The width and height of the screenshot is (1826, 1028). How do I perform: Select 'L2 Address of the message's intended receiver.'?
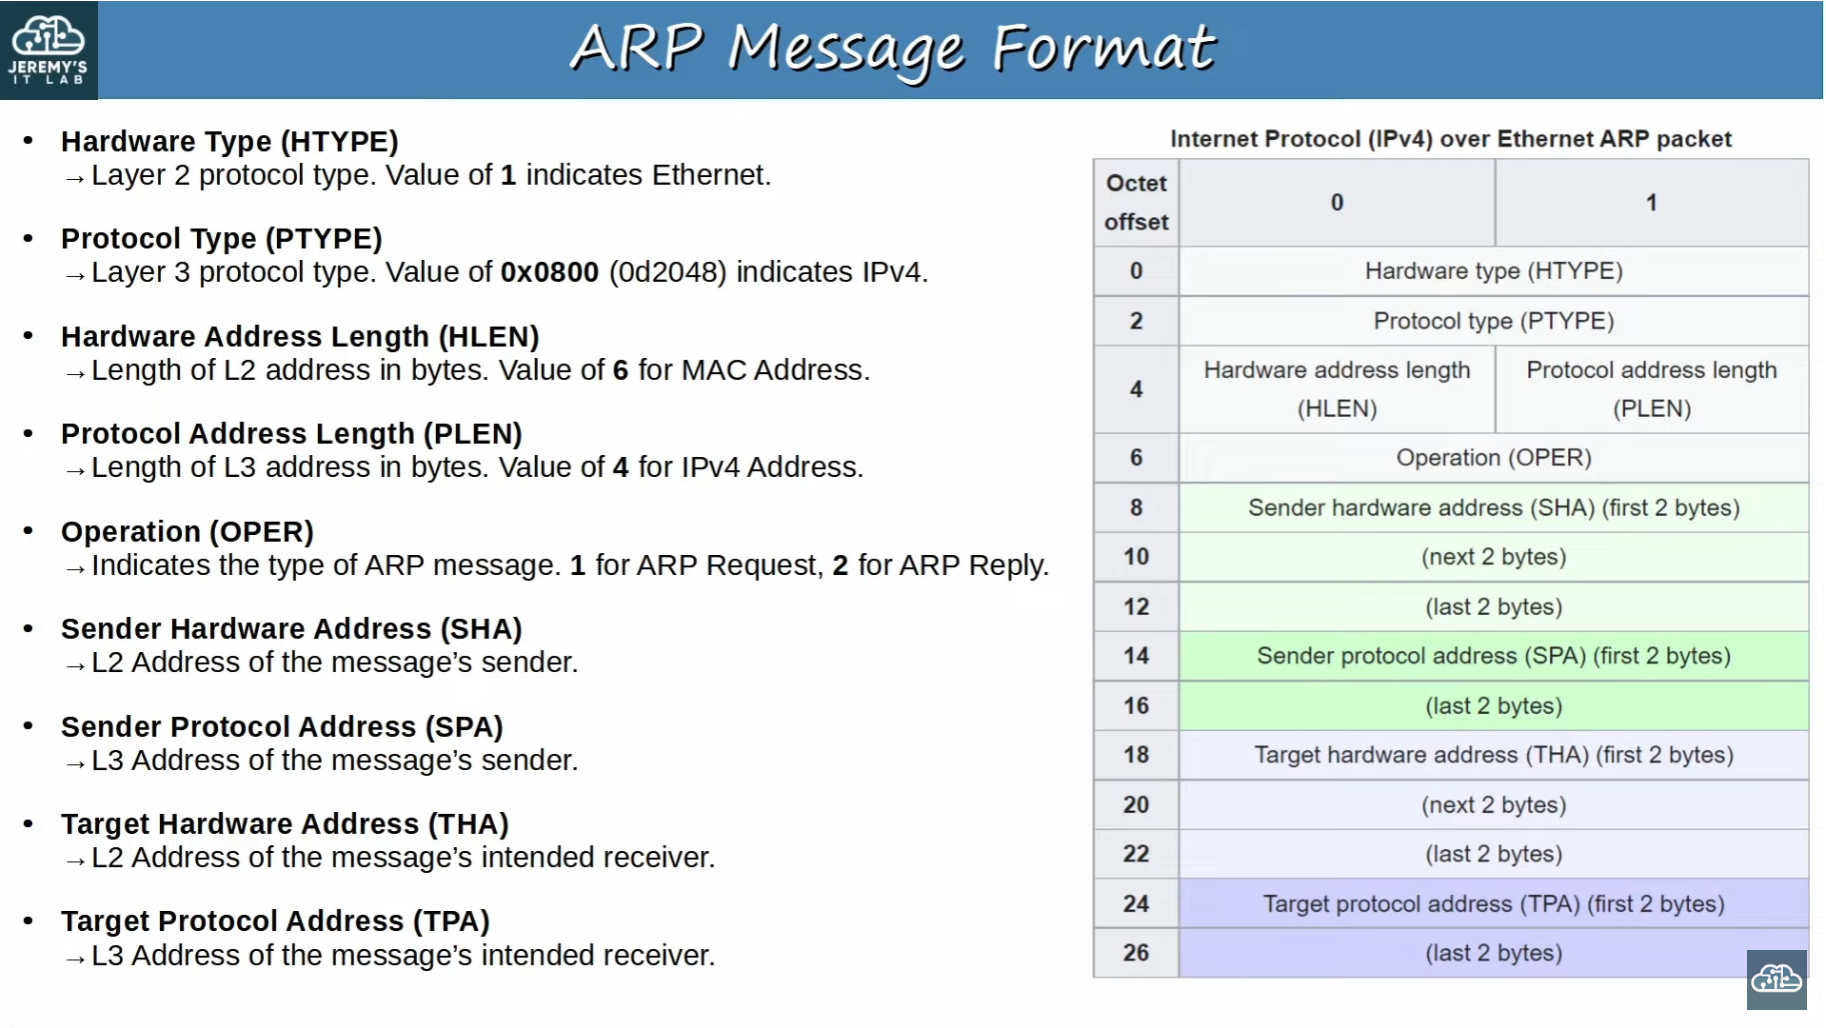coord(403,857)
